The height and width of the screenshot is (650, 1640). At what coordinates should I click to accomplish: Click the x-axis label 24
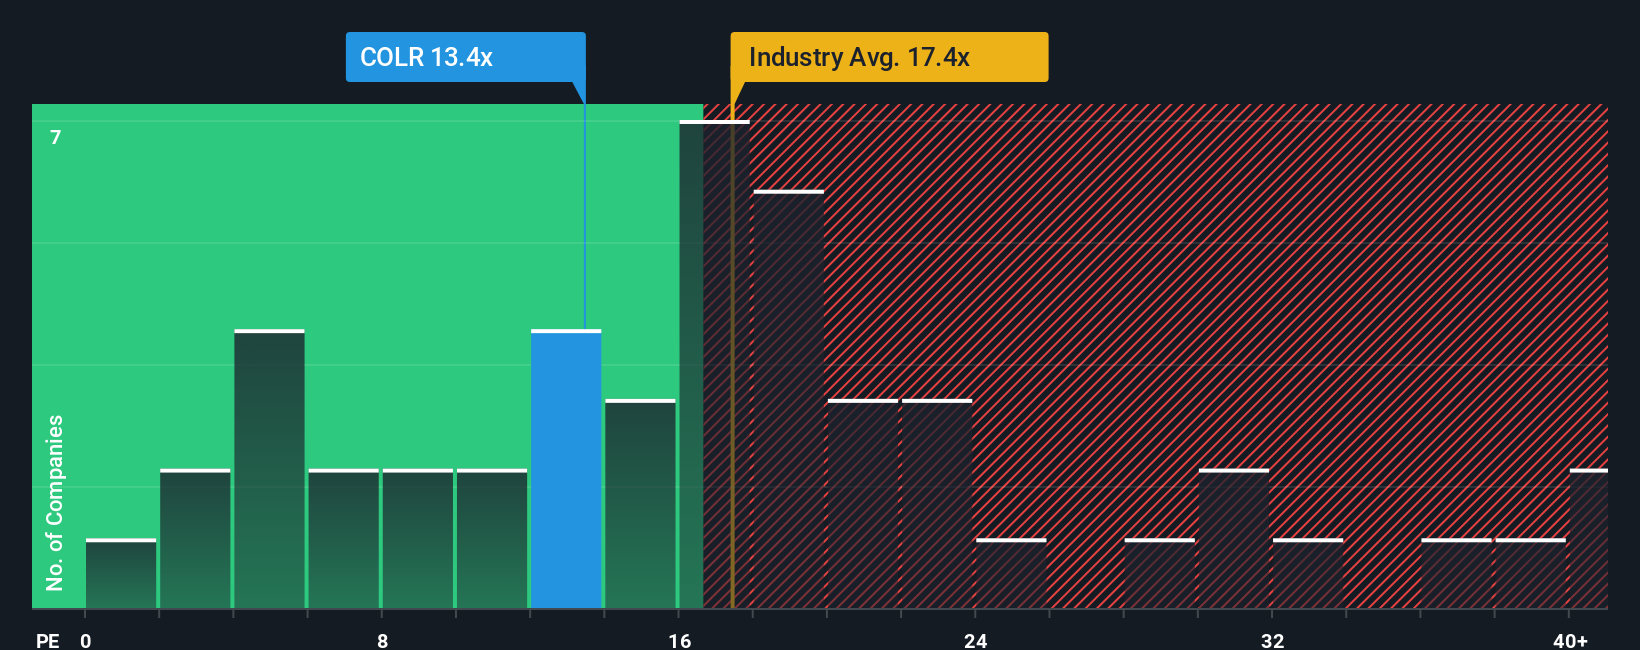point(976,640)
